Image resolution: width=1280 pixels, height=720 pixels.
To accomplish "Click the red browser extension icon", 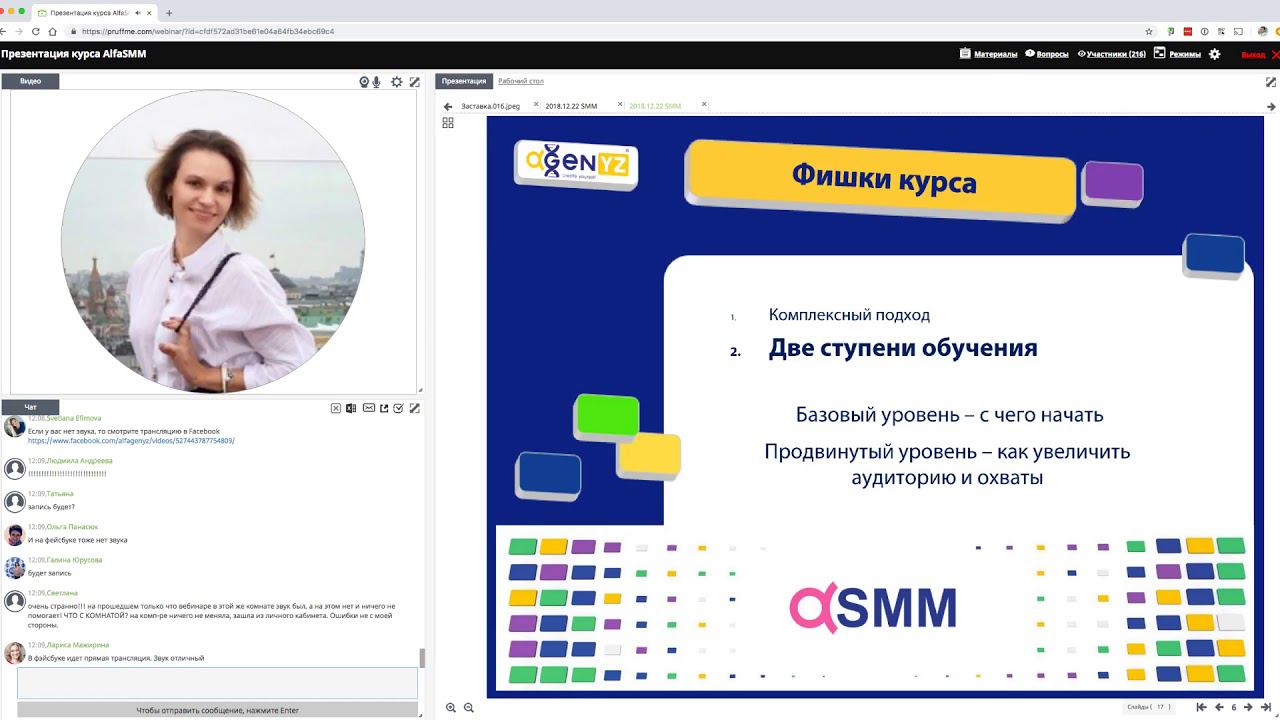I will click(x=1187, y=31).
